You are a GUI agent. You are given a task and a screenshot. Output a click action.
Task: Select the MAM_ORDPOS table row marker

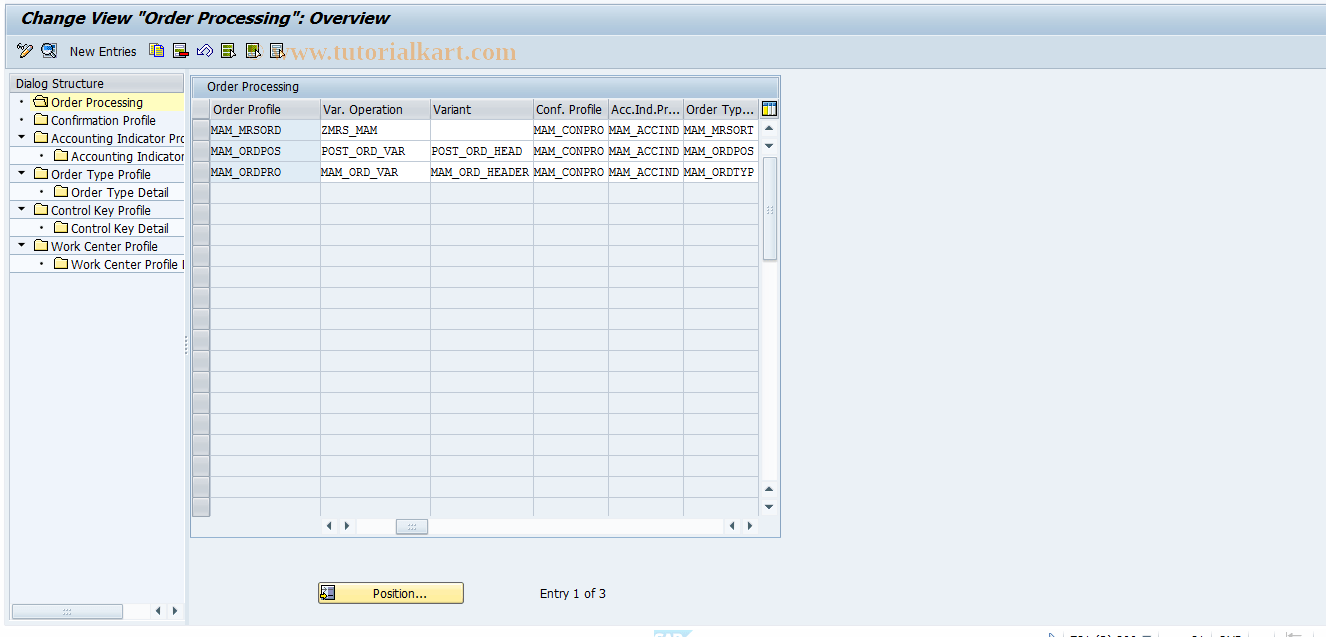pos(200,151)
